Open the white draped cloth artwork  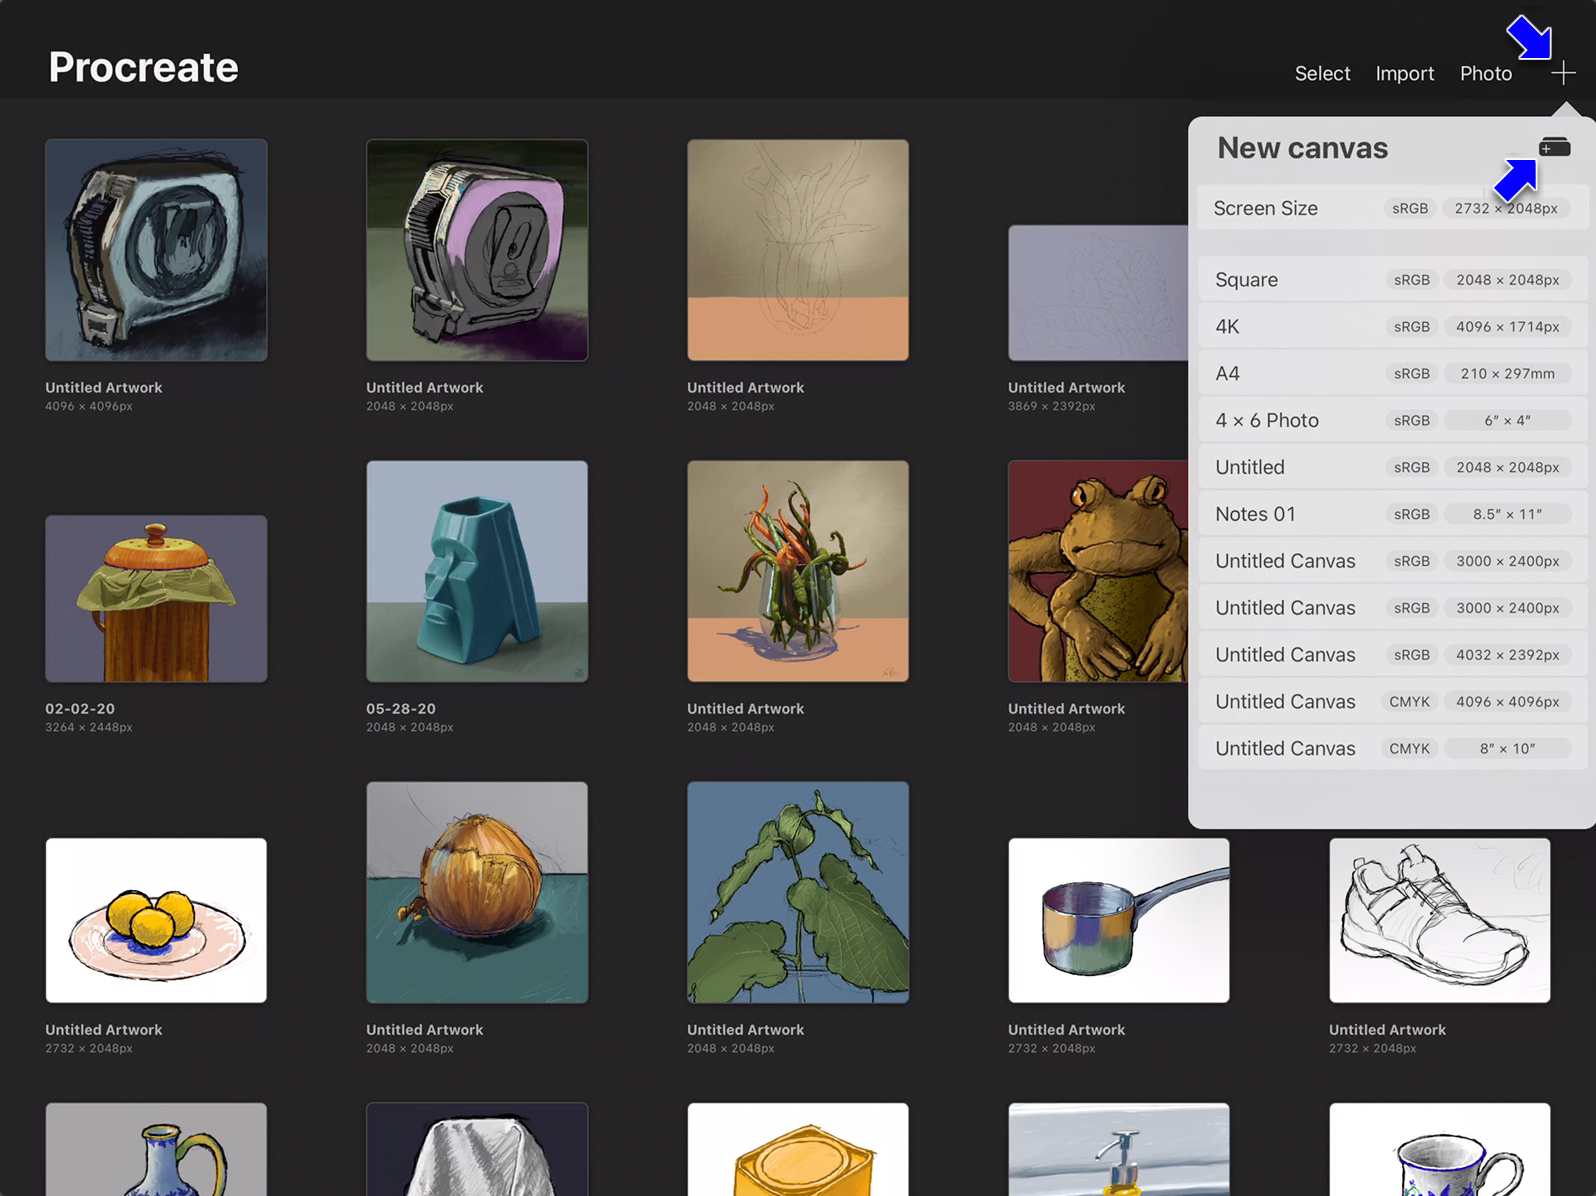pos(477,1149)
